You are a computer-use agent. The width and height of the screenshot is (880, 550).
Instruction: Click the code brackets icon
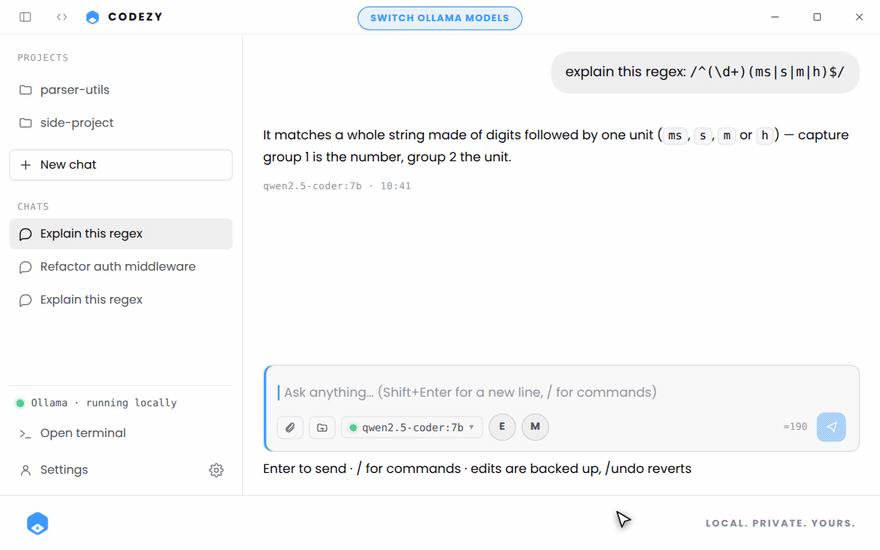click(x=62, y=17)
